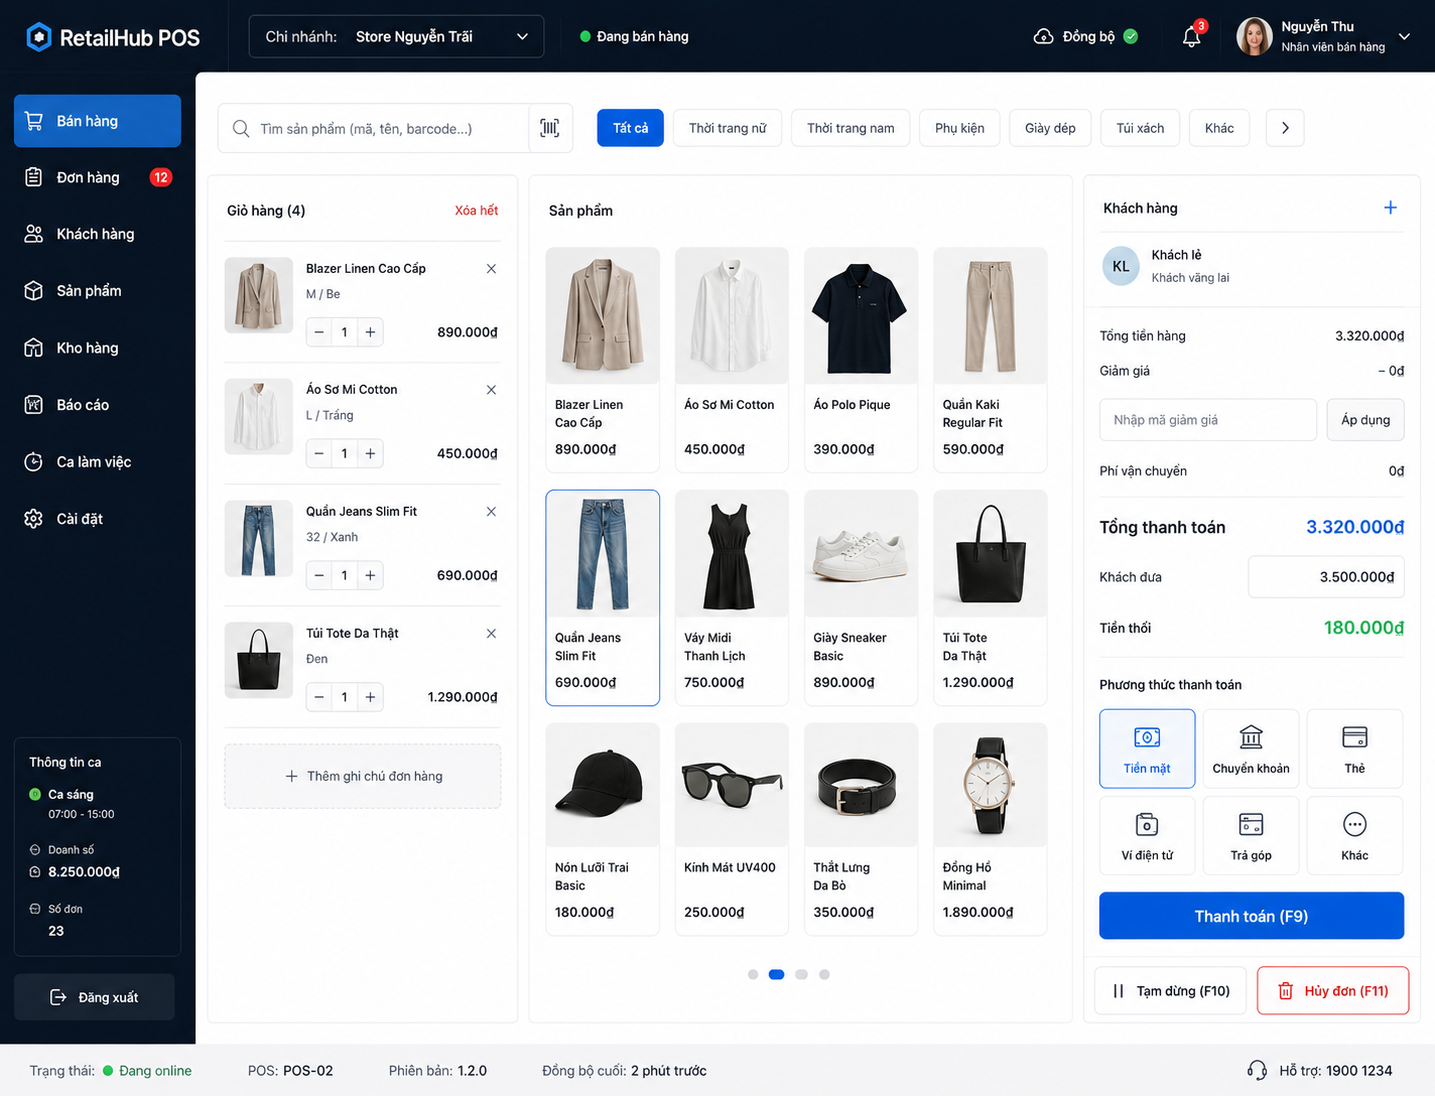Click Xóa hết to clear cart
Screen dimensions: 1435x1096
click(476, 210)
